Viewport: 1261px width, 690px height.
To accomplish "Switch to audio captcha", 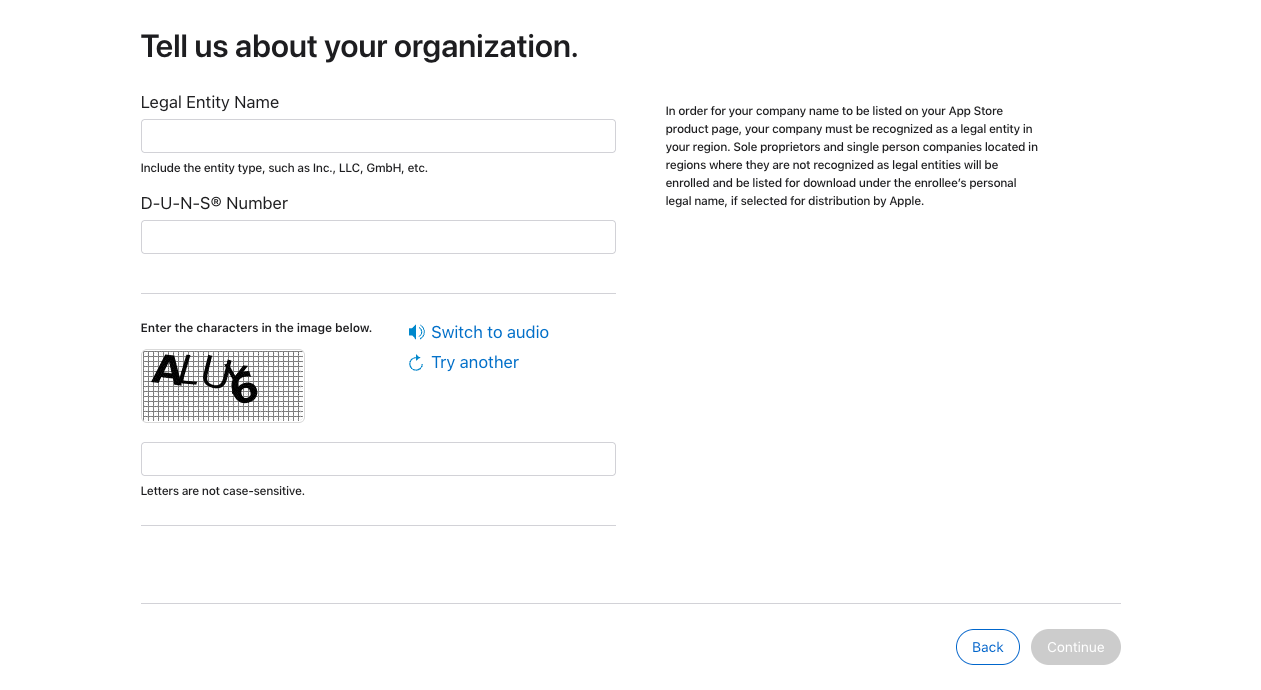I will [x=489, y=332].
